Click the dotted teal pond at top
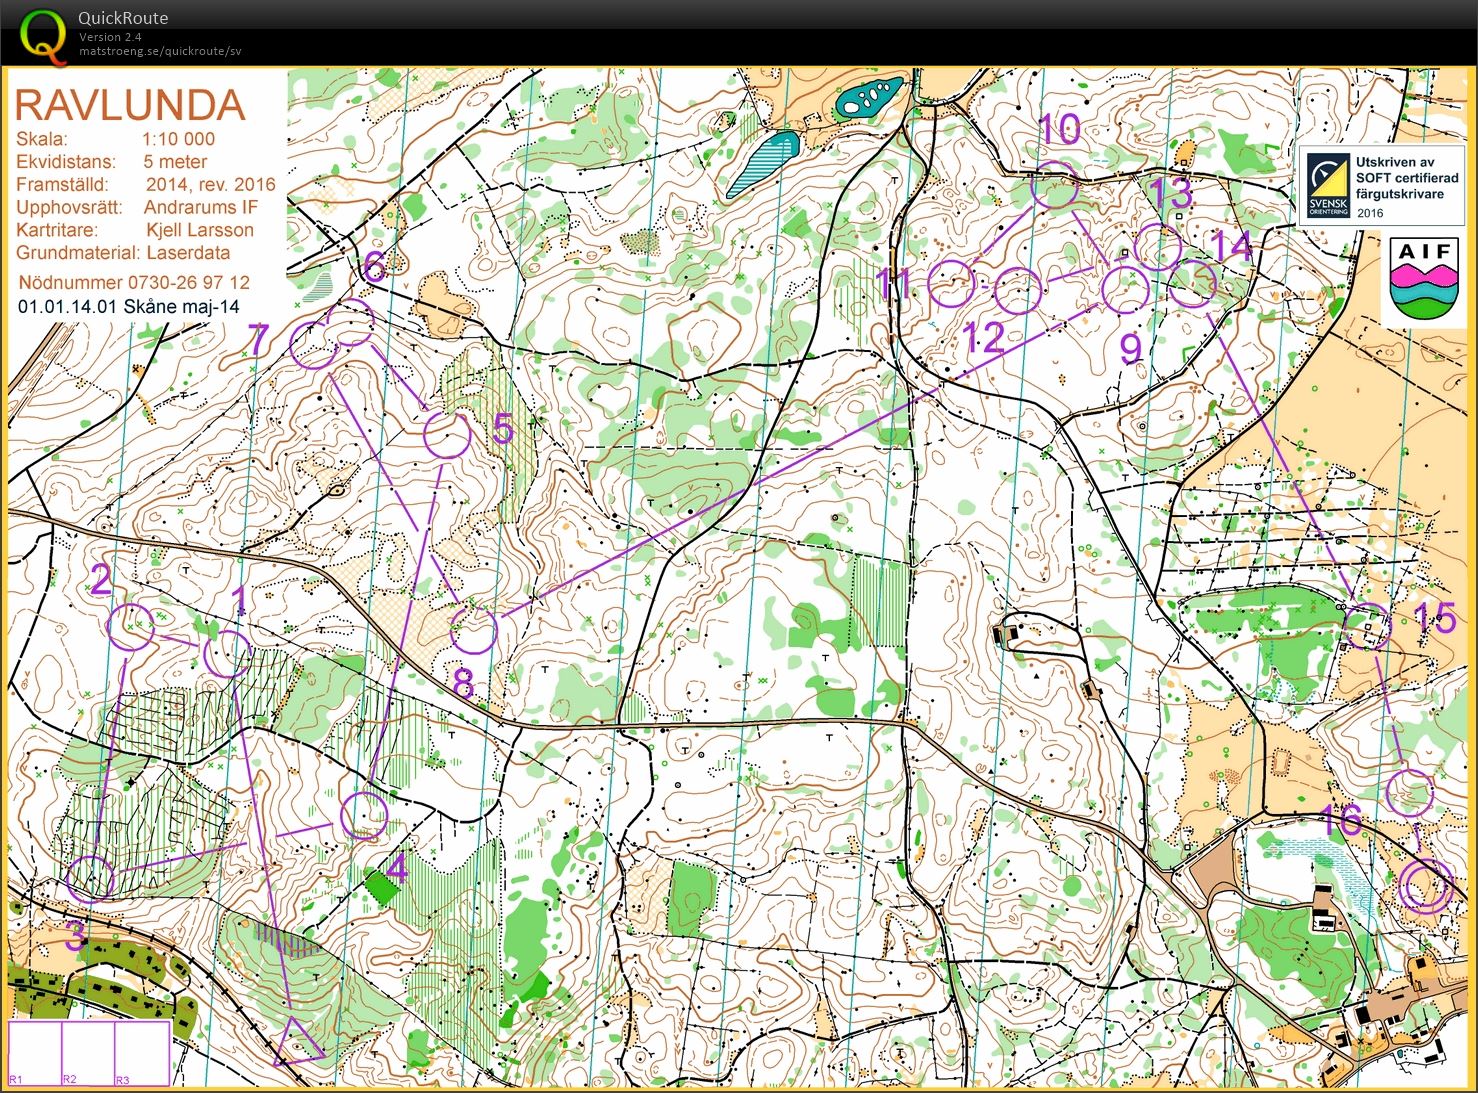 point(868,96)
